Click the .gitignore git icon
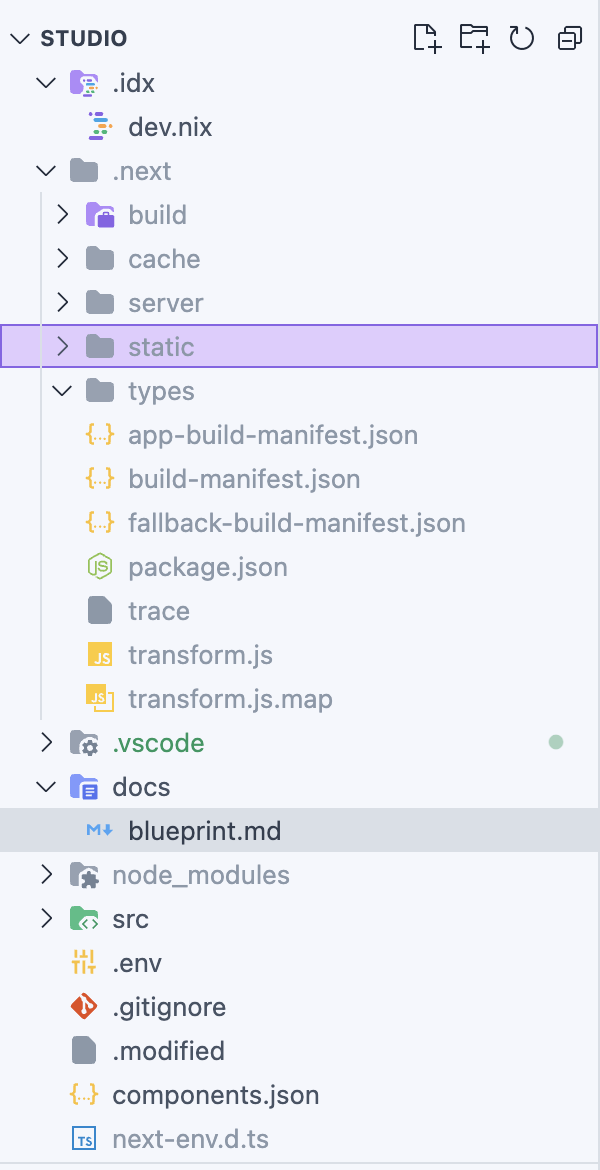Screen dimensions: 600x1170 [83, 1007]
